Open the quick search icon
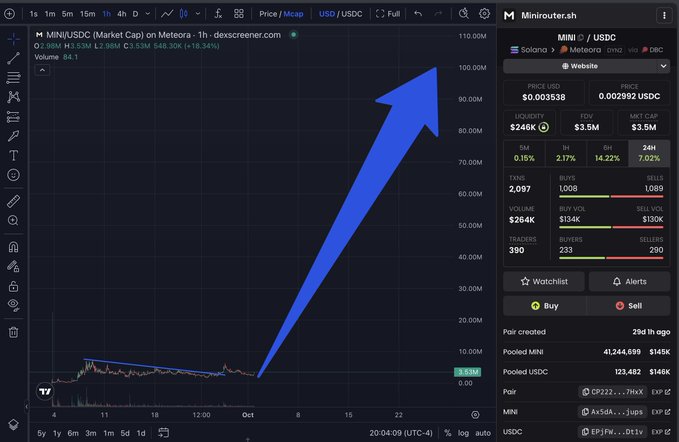Screen dimensions: 679x442 464,14
